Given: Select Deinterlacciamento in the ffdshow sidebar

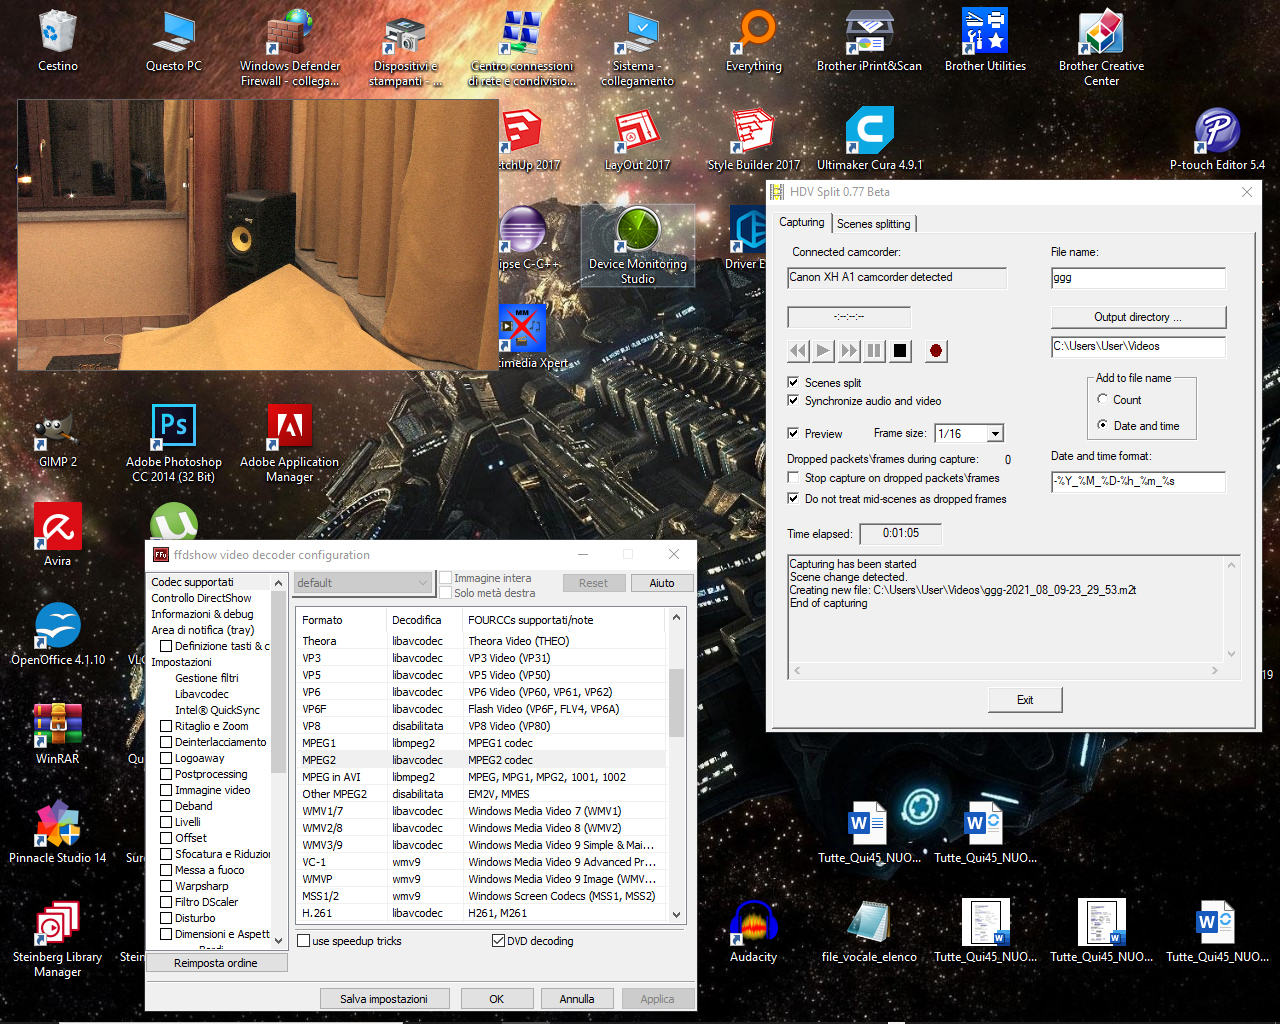Looking at the screenshot, I should point(220,742).
